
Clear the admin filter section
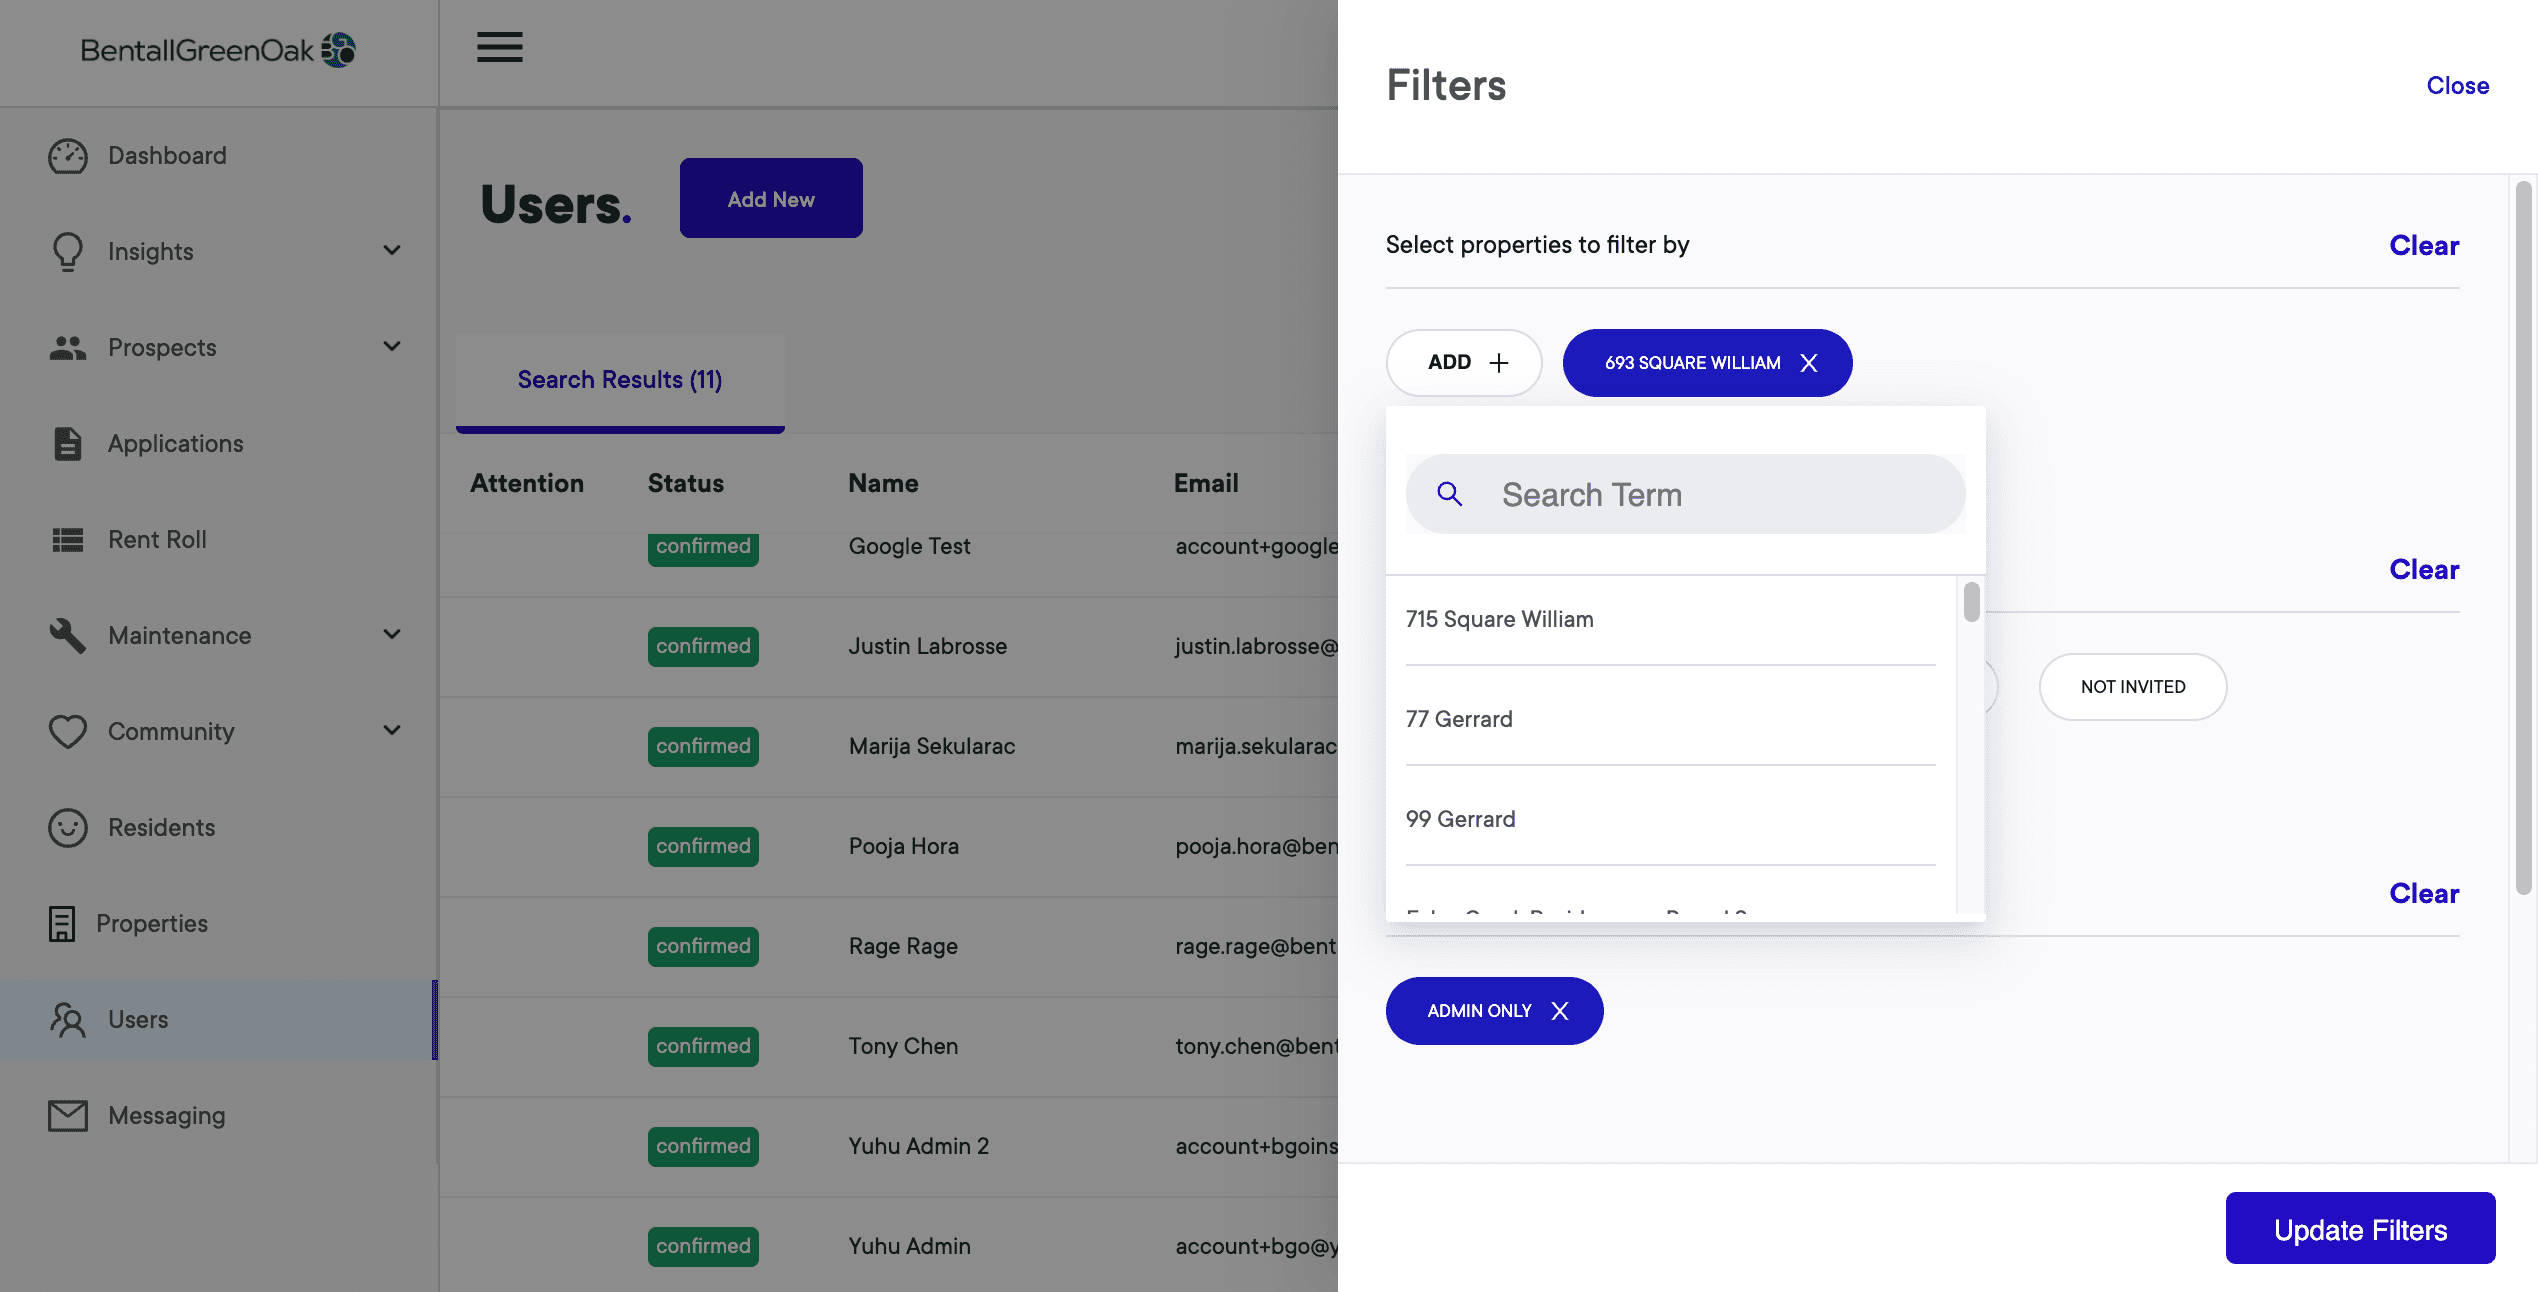click(2424, 894)
